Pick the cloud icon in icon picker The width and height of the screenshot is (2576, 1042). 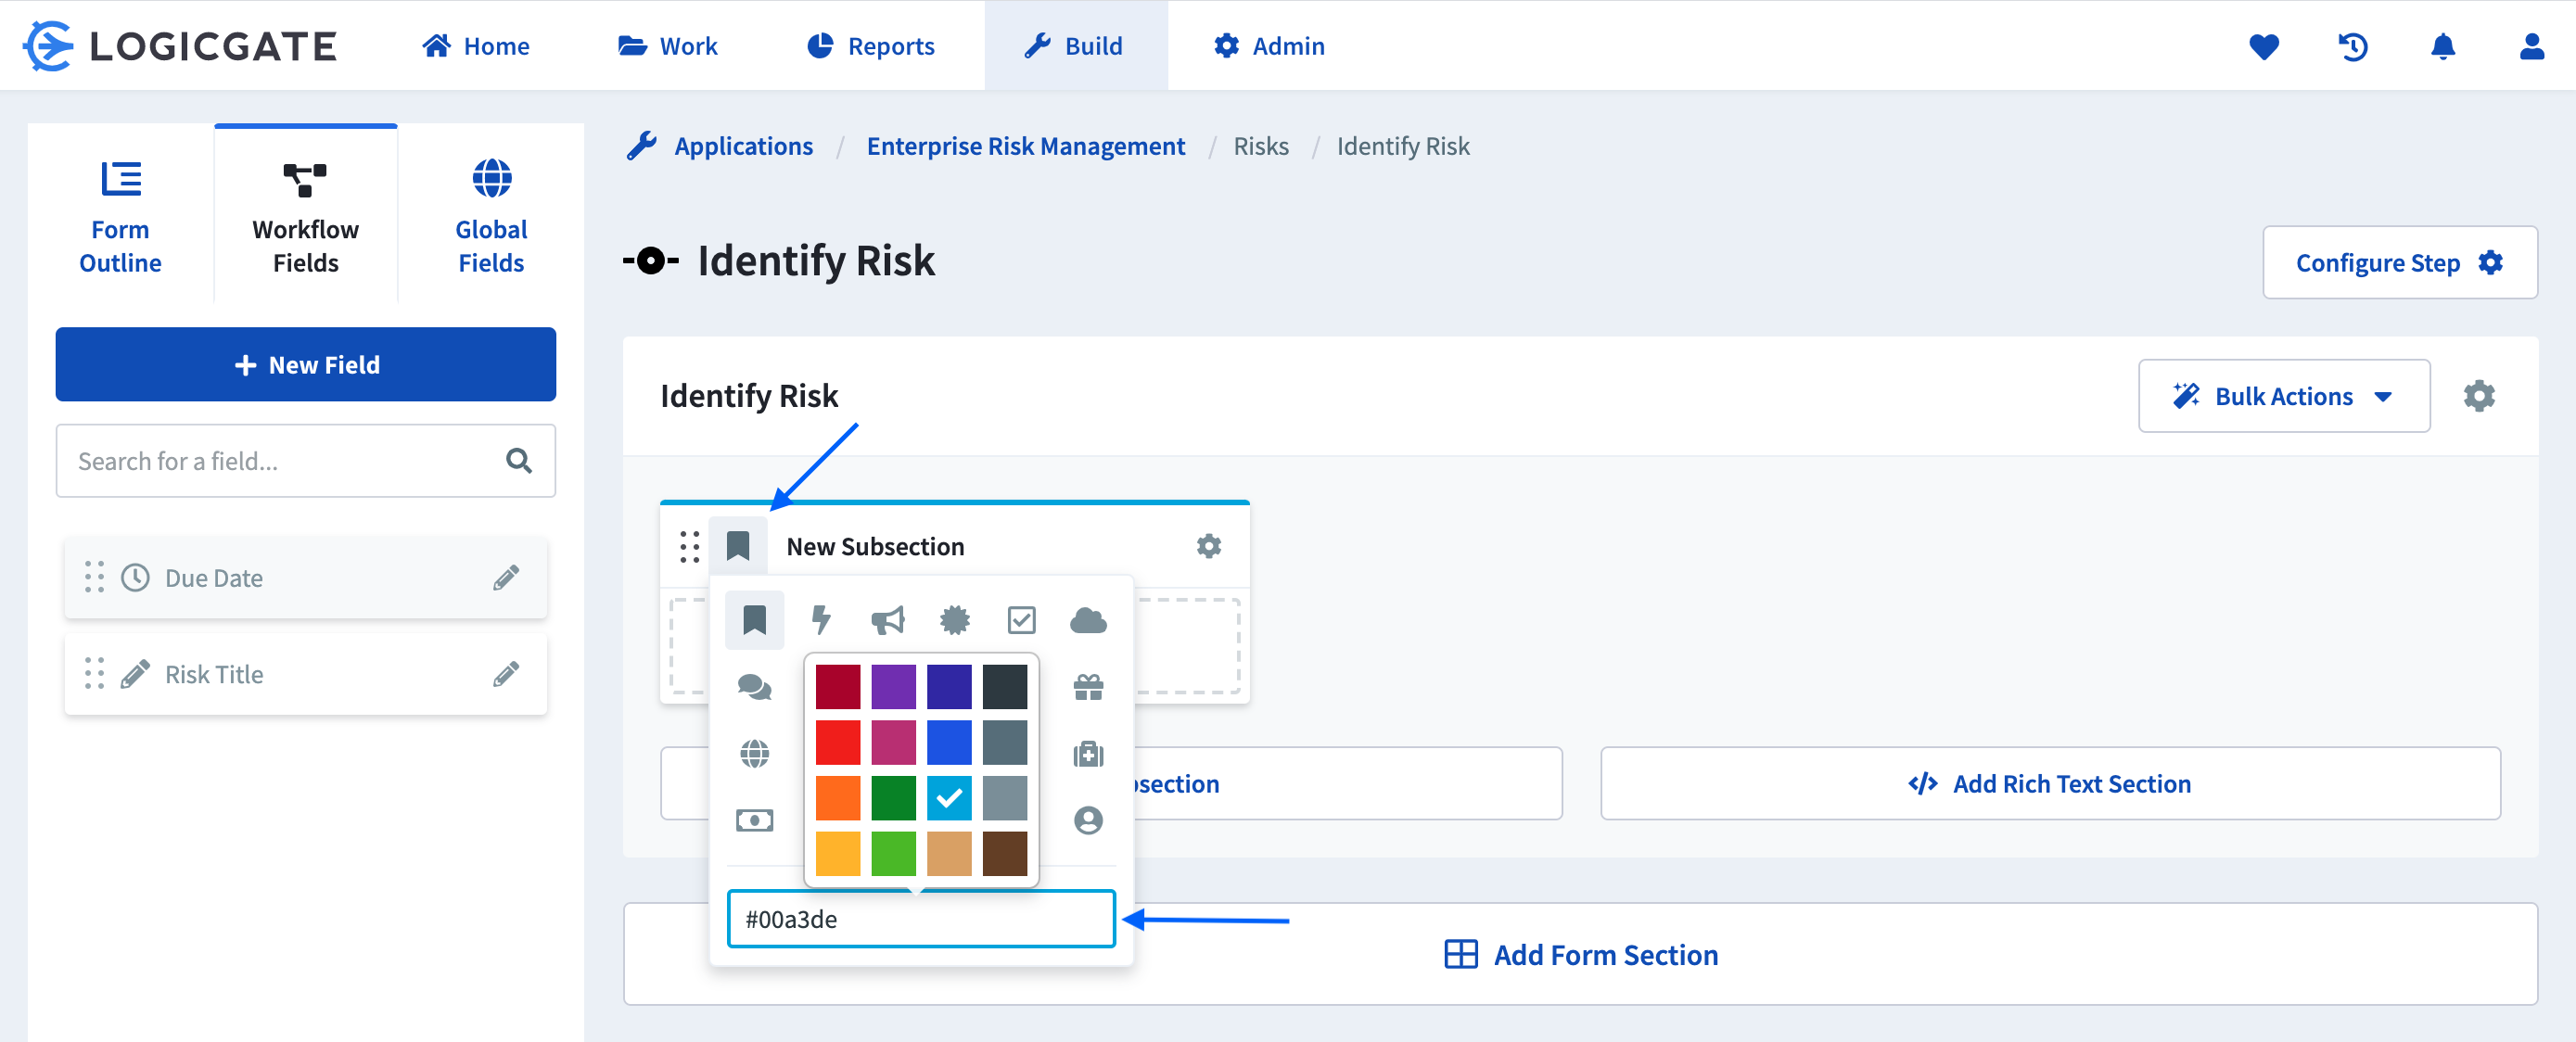pyautogui.click(x=1088, y=620)
